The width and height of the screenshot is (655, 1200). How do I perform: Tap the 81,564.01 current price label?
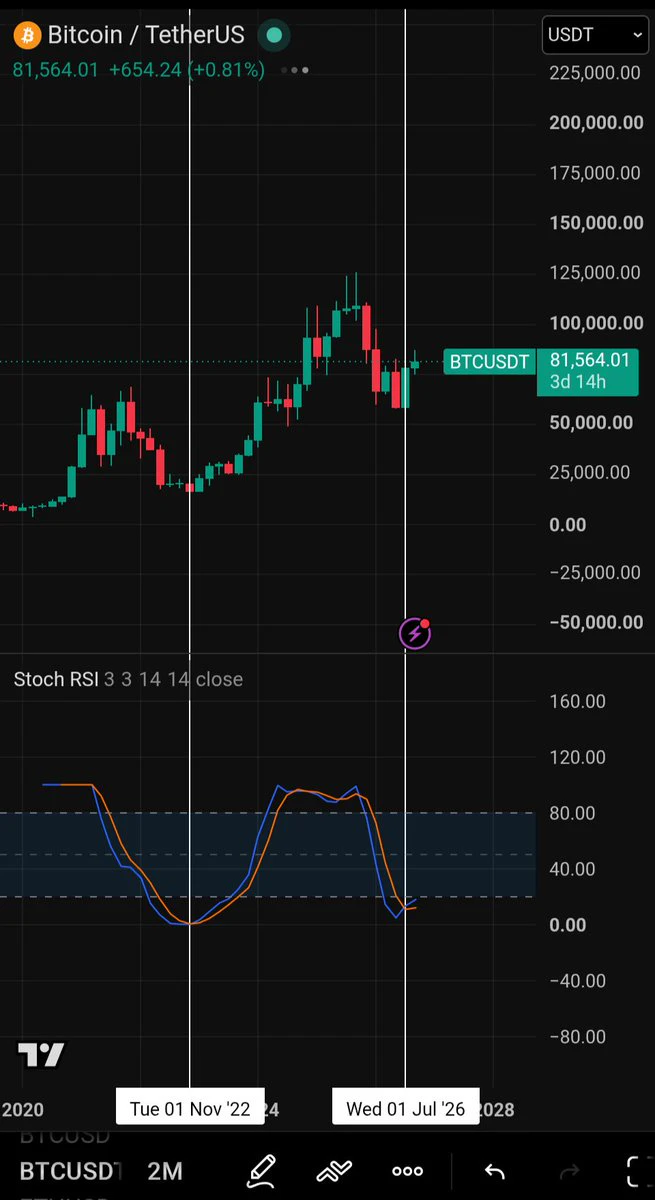[589, 361]
